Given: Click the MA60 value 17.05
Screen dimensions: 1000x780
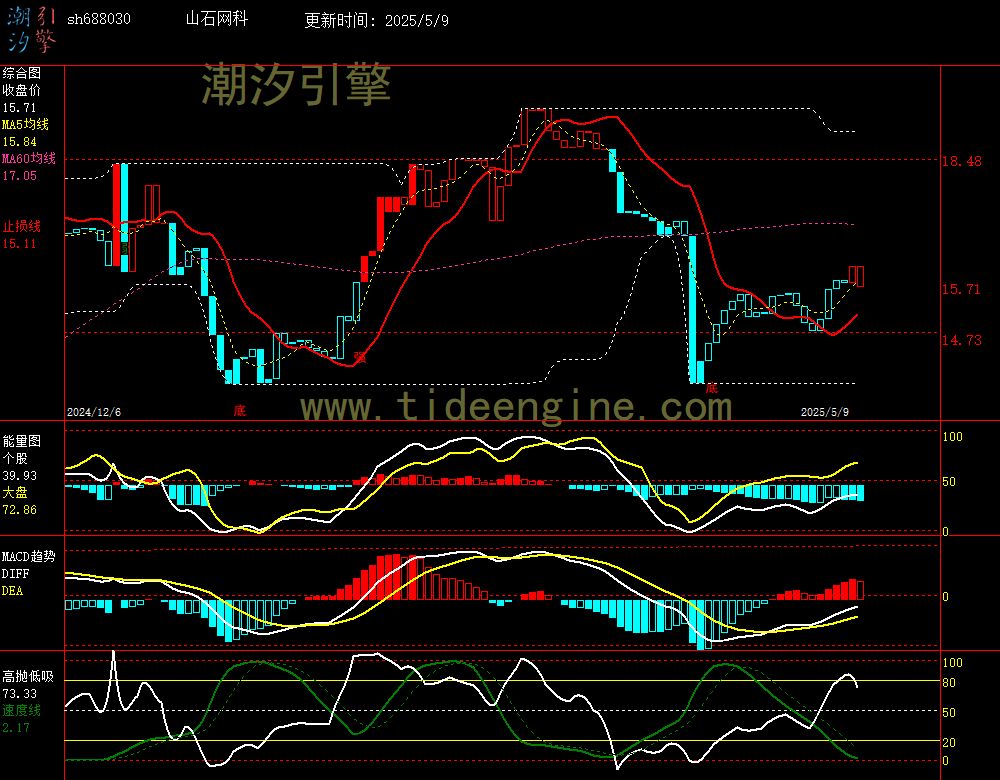Looking at the screenshot, I should [19, 175].
